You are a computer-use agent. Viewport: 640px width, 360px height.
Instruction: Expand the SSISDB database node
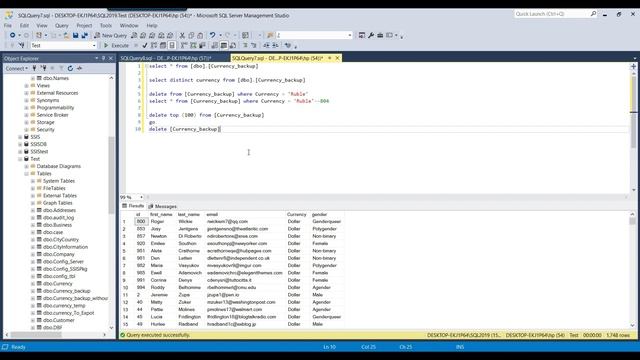point(20,144)
